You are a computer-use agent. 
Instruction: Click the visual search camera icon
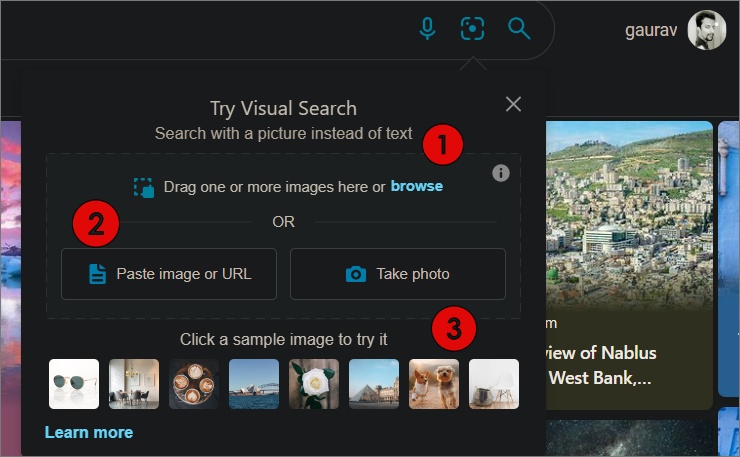coord(472,29)
